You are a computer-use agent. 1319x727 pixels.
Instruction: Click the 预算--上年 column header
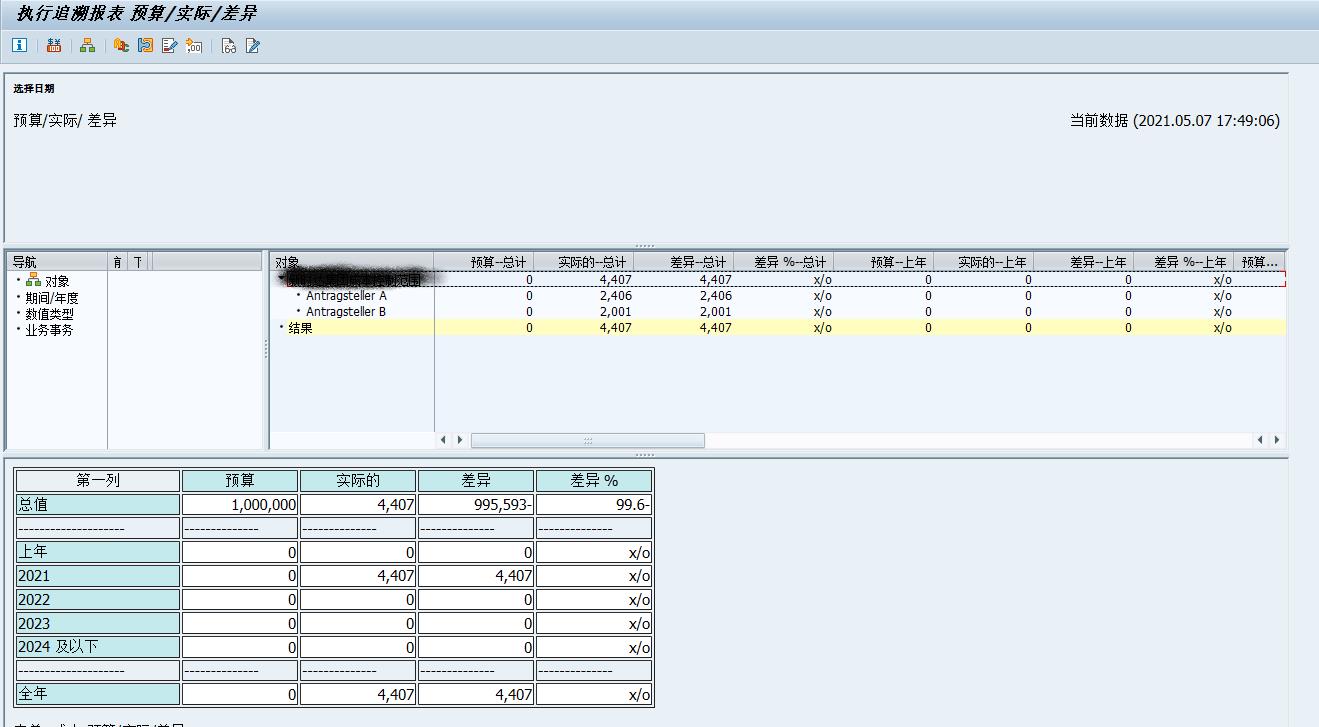884,262
